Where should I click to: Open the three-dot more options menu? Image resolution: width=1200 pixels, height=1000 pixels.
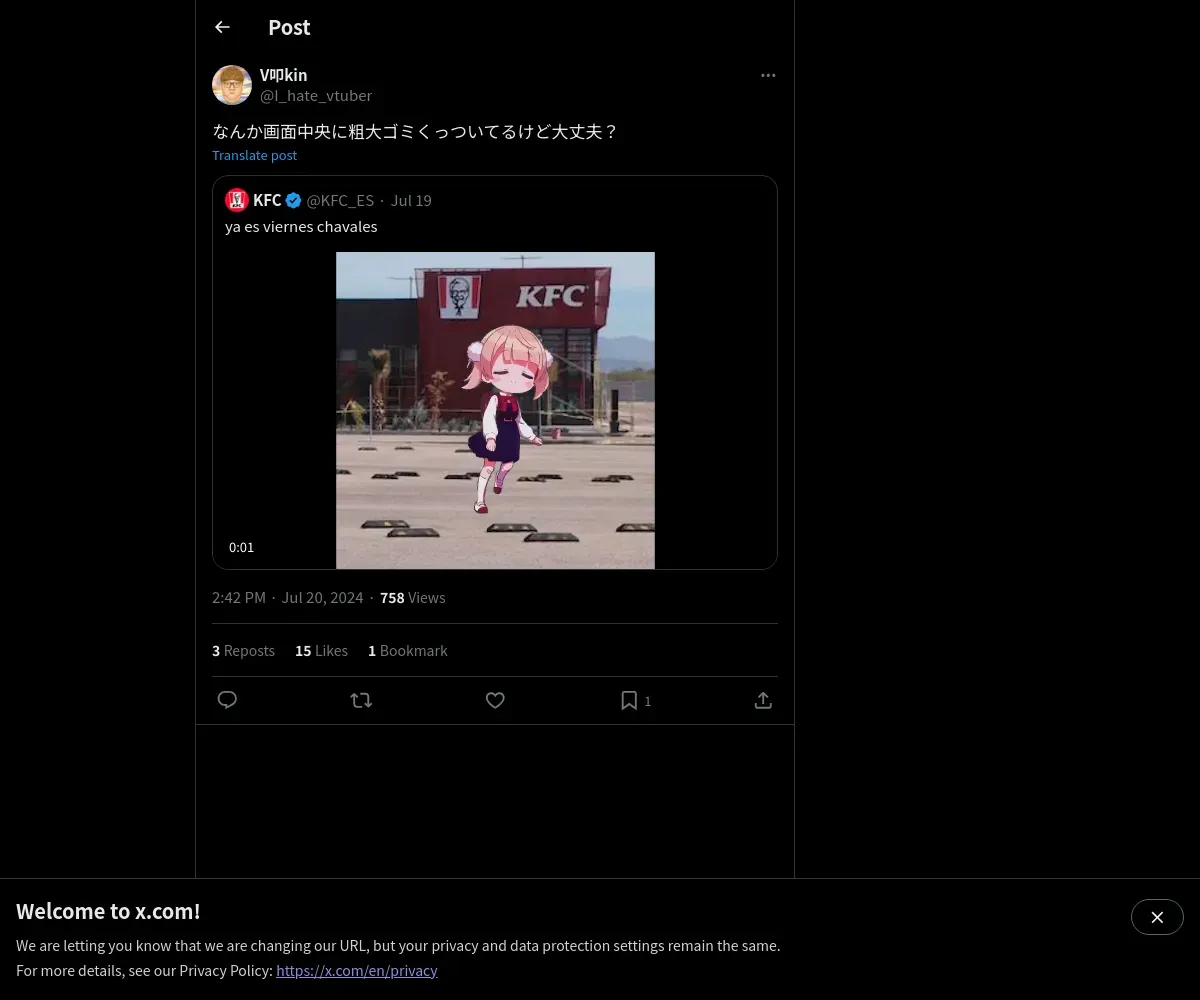pos(768,75)
